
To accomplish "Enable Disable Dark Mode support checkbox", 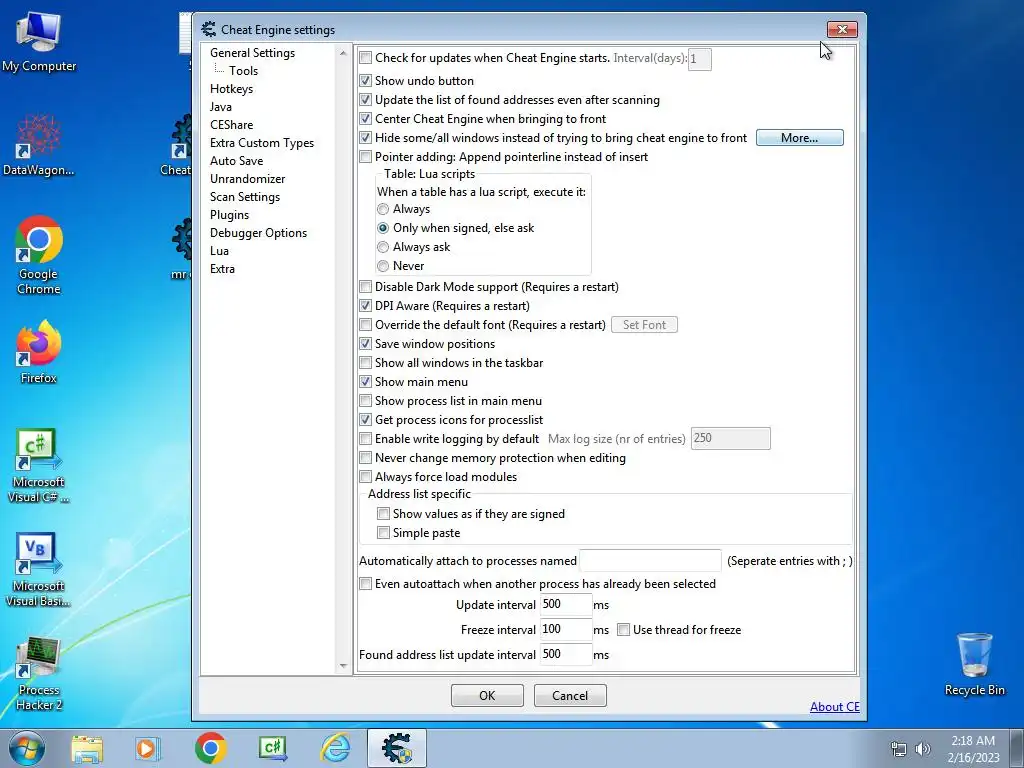I will pyautogui.click(x=366, y=287).
